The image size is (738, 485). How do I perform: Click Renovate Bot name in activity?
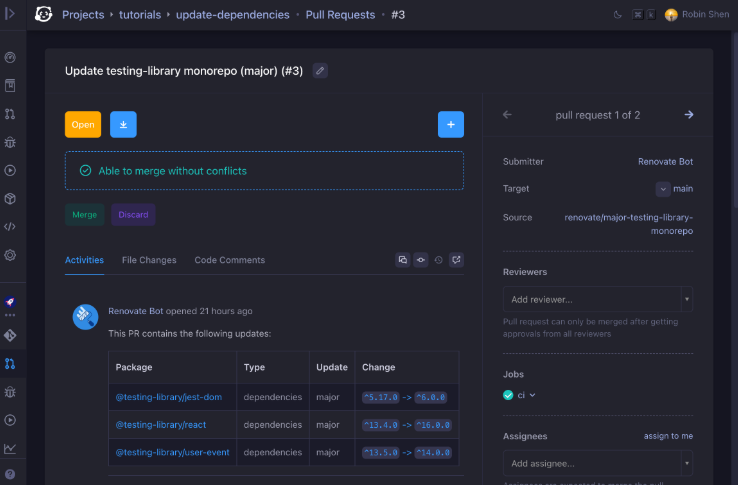pyautogui.click(x=136, y=311)
